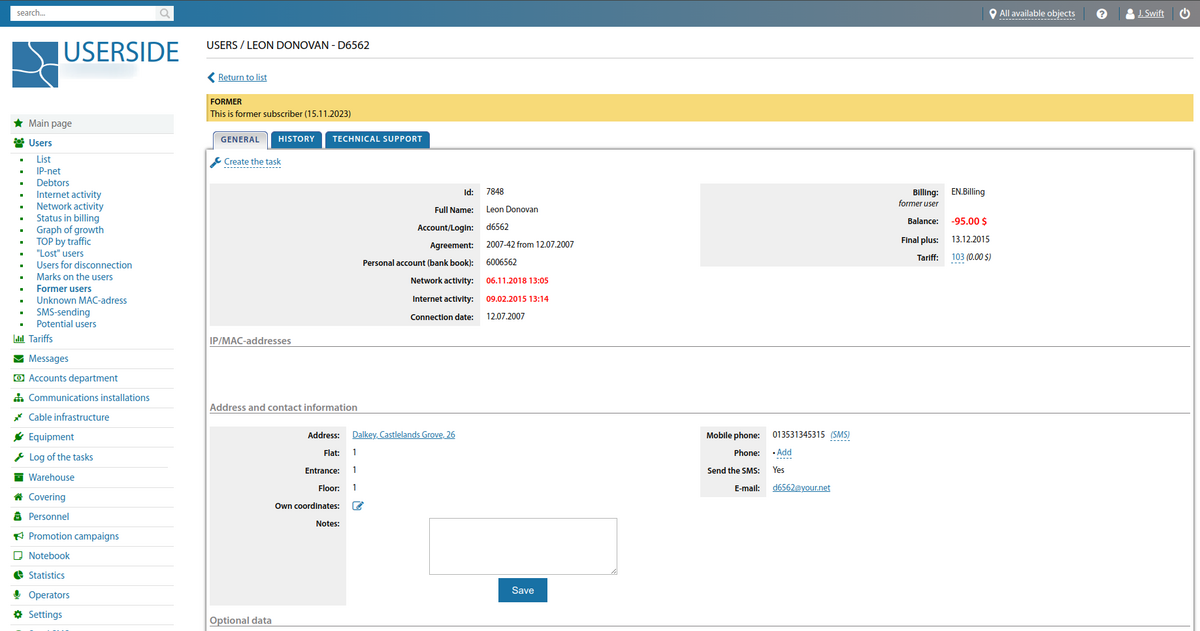
Task: Switch to the HISTORY tab
Action: tap(296, 139)
